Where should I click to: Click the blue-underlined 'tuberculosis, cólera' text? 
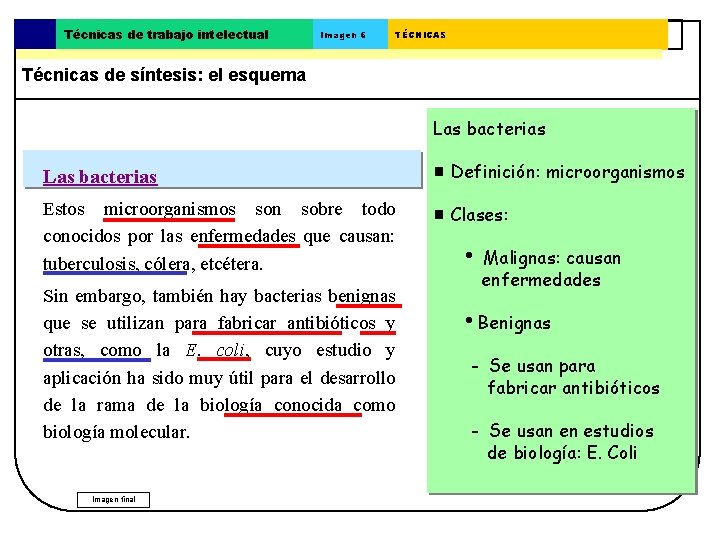click(x=116, y=264)
